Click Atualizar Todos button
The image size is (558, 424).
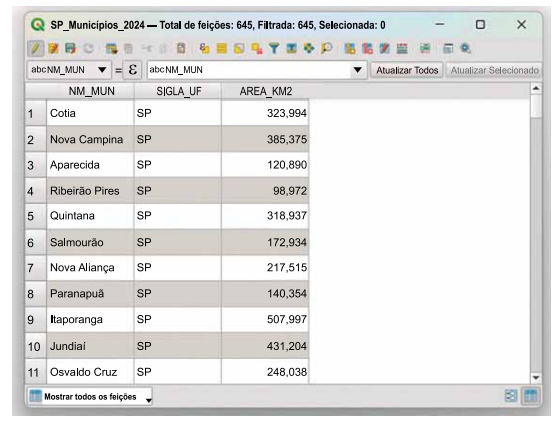pos(407,70)
